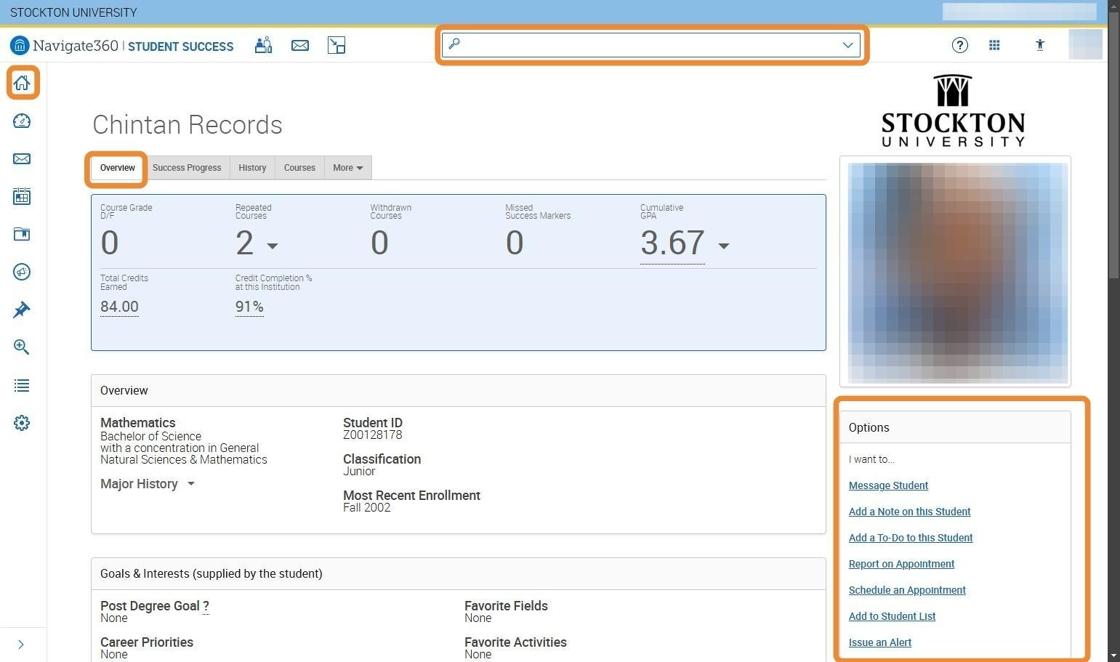The image size is (1120, 662).
Task: Click Add a To-Do to this Student
Action: click(x=911, y=538)
